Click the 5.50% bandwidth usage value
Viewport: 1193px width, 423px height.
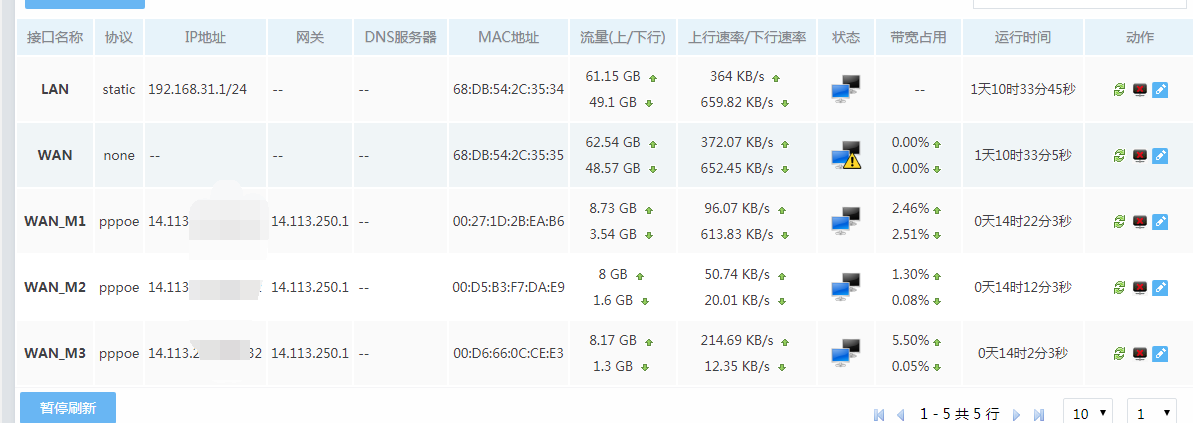pos(911,339)
